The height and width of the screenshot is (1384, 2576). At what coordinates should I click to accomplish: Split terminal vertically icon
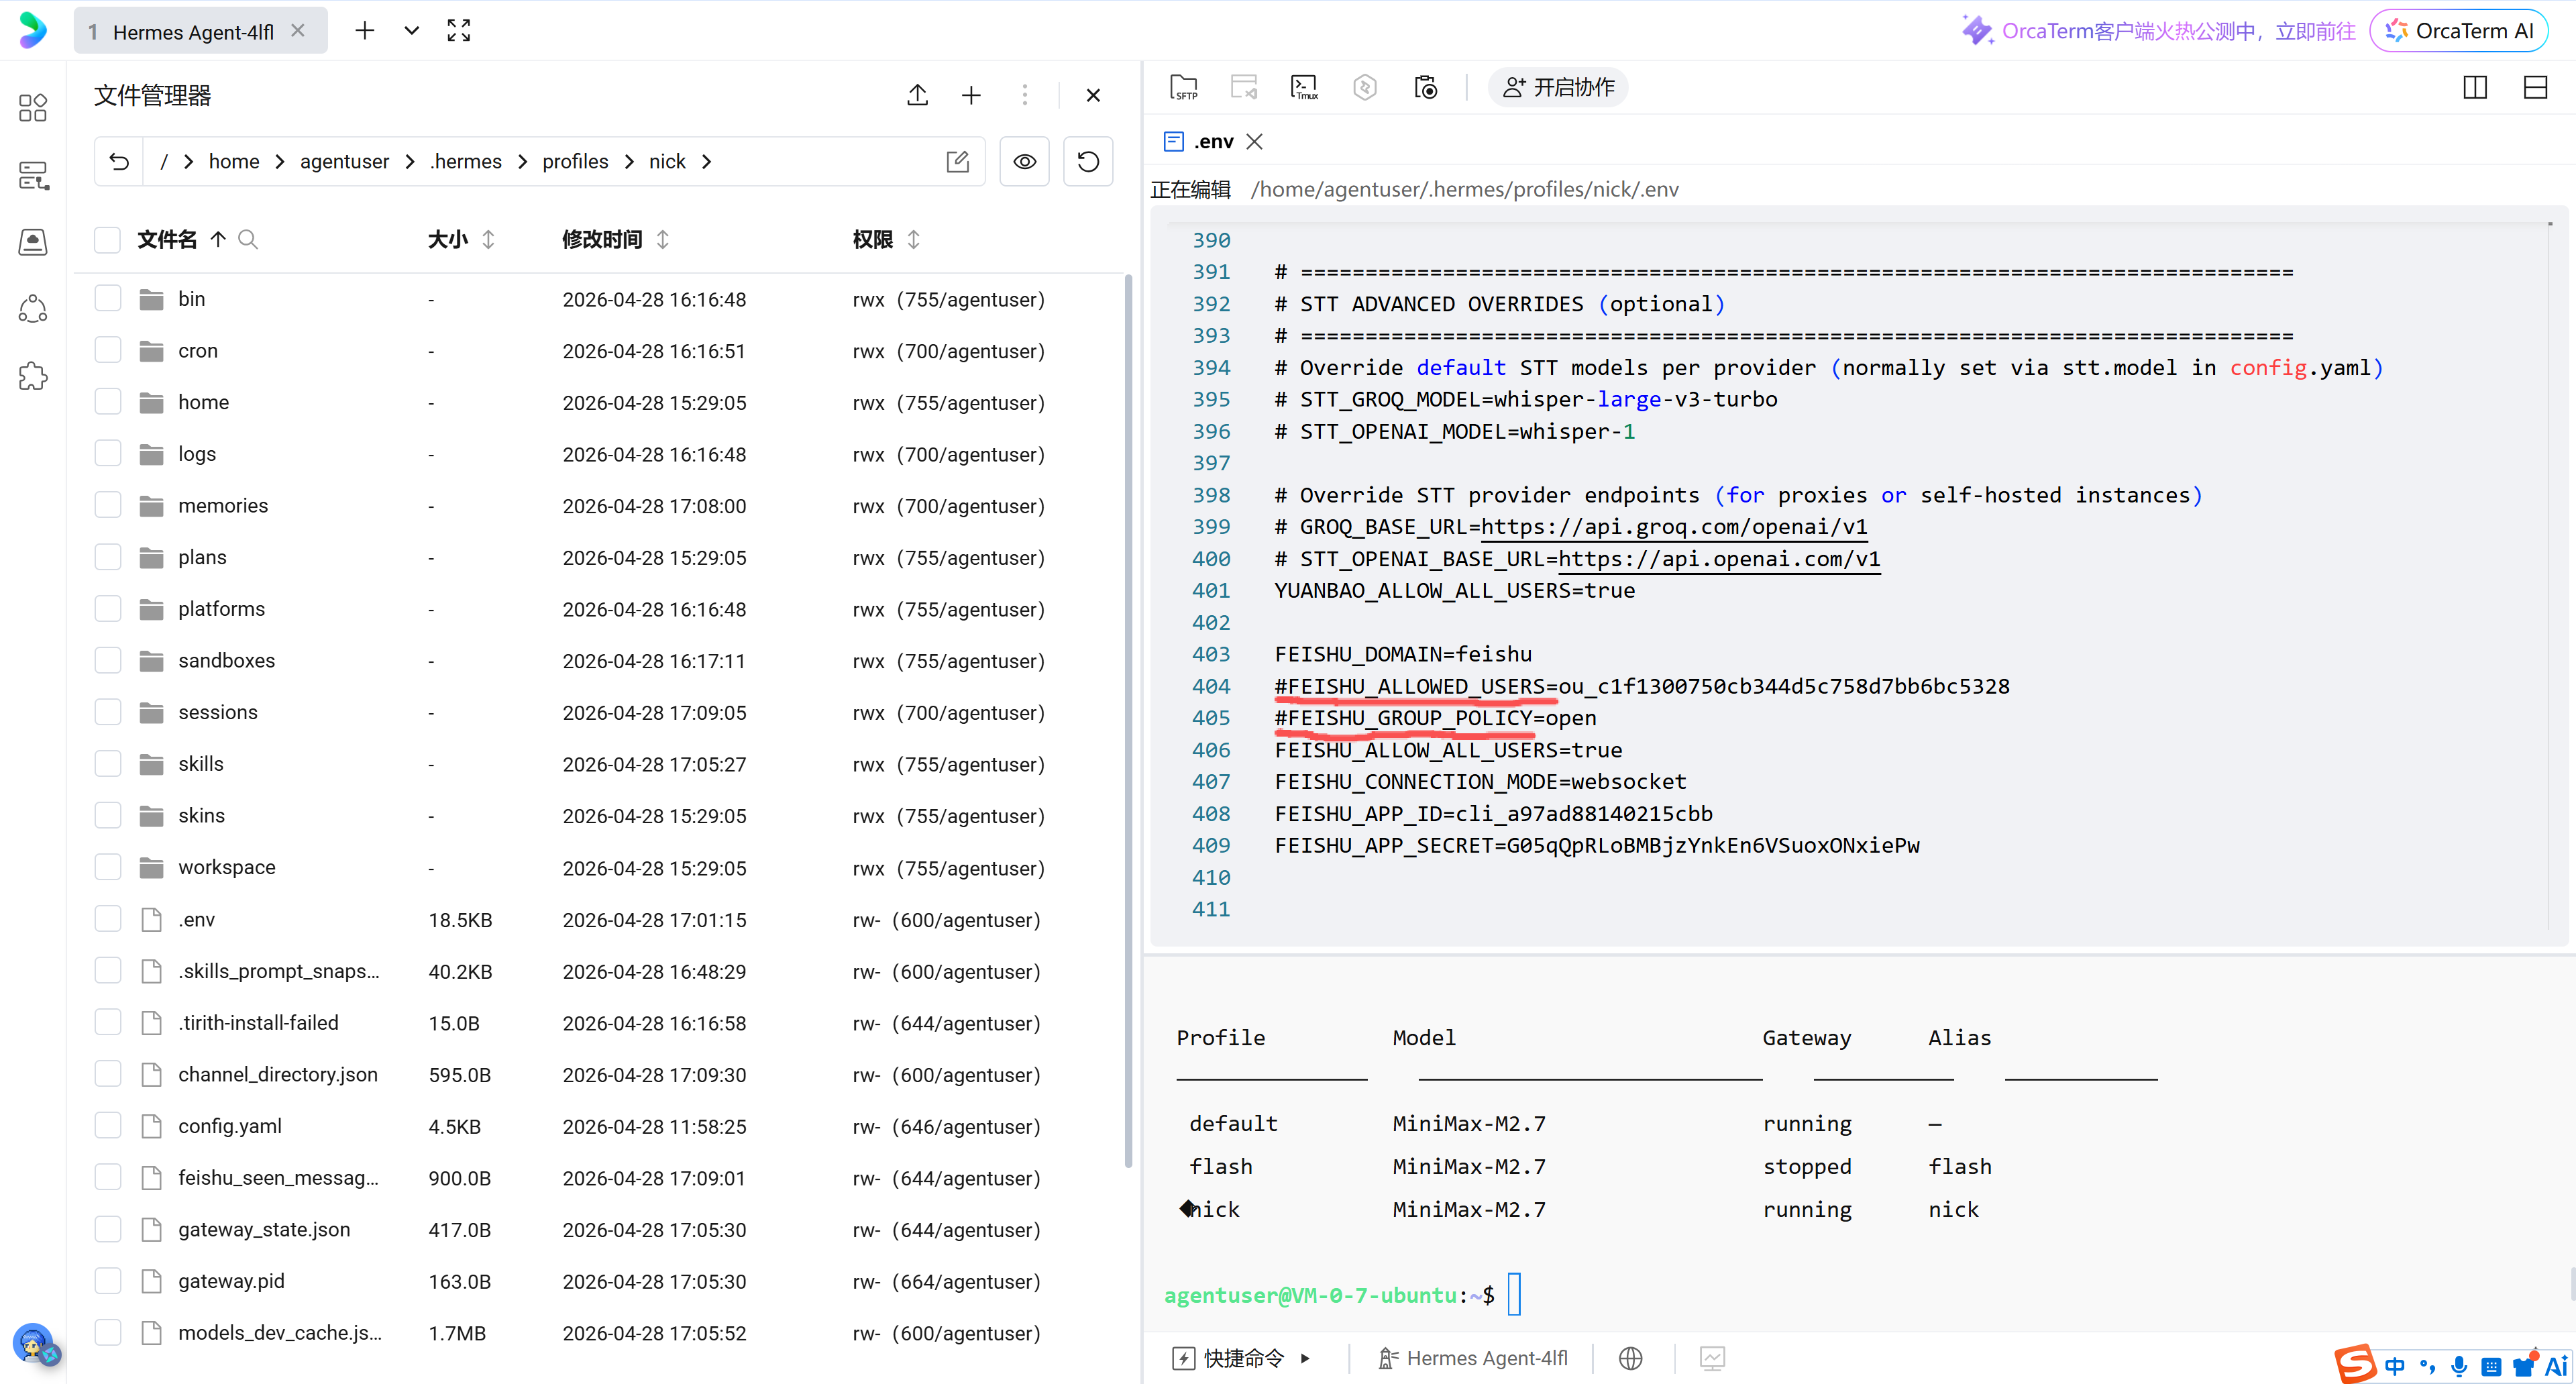(x=2475, y=88)
